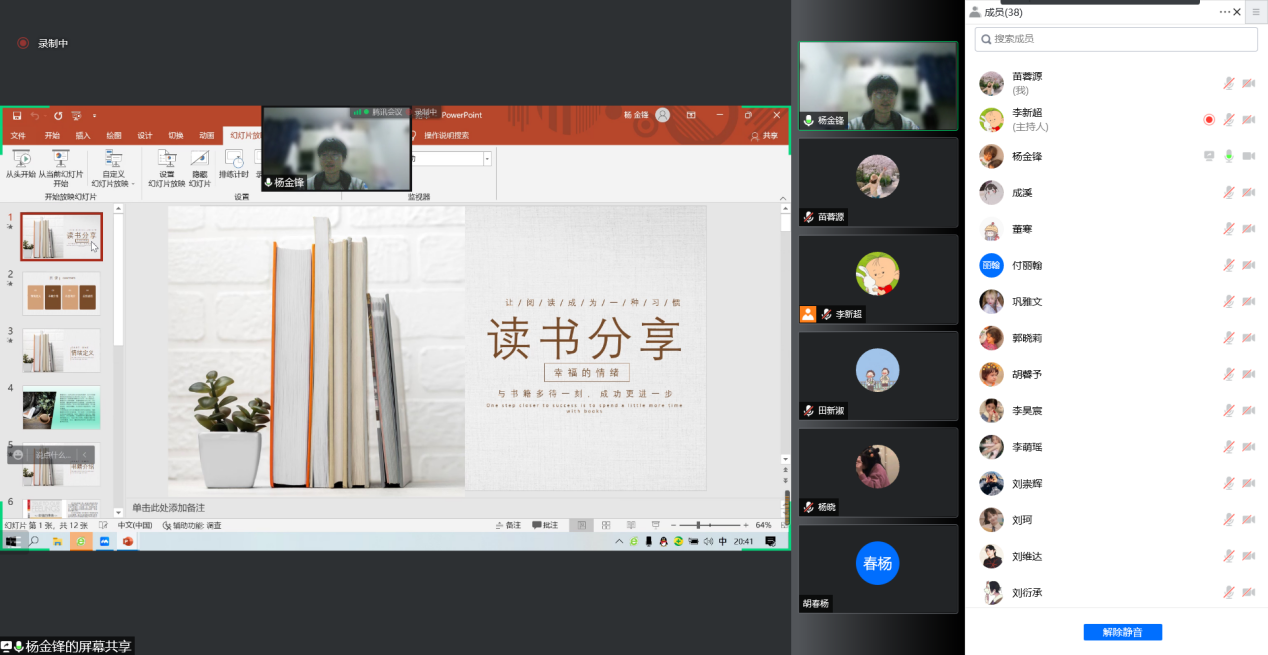The width and height of the screenshot is (1268, 655).
Task: Click the 64% zoom level
Action: pos(764,525)
